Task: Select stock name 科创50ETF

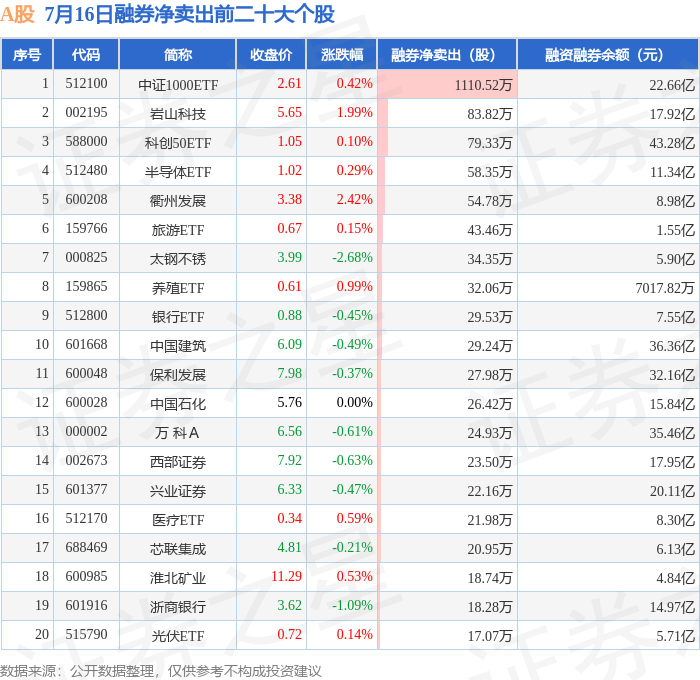Action: coord(178,142)
